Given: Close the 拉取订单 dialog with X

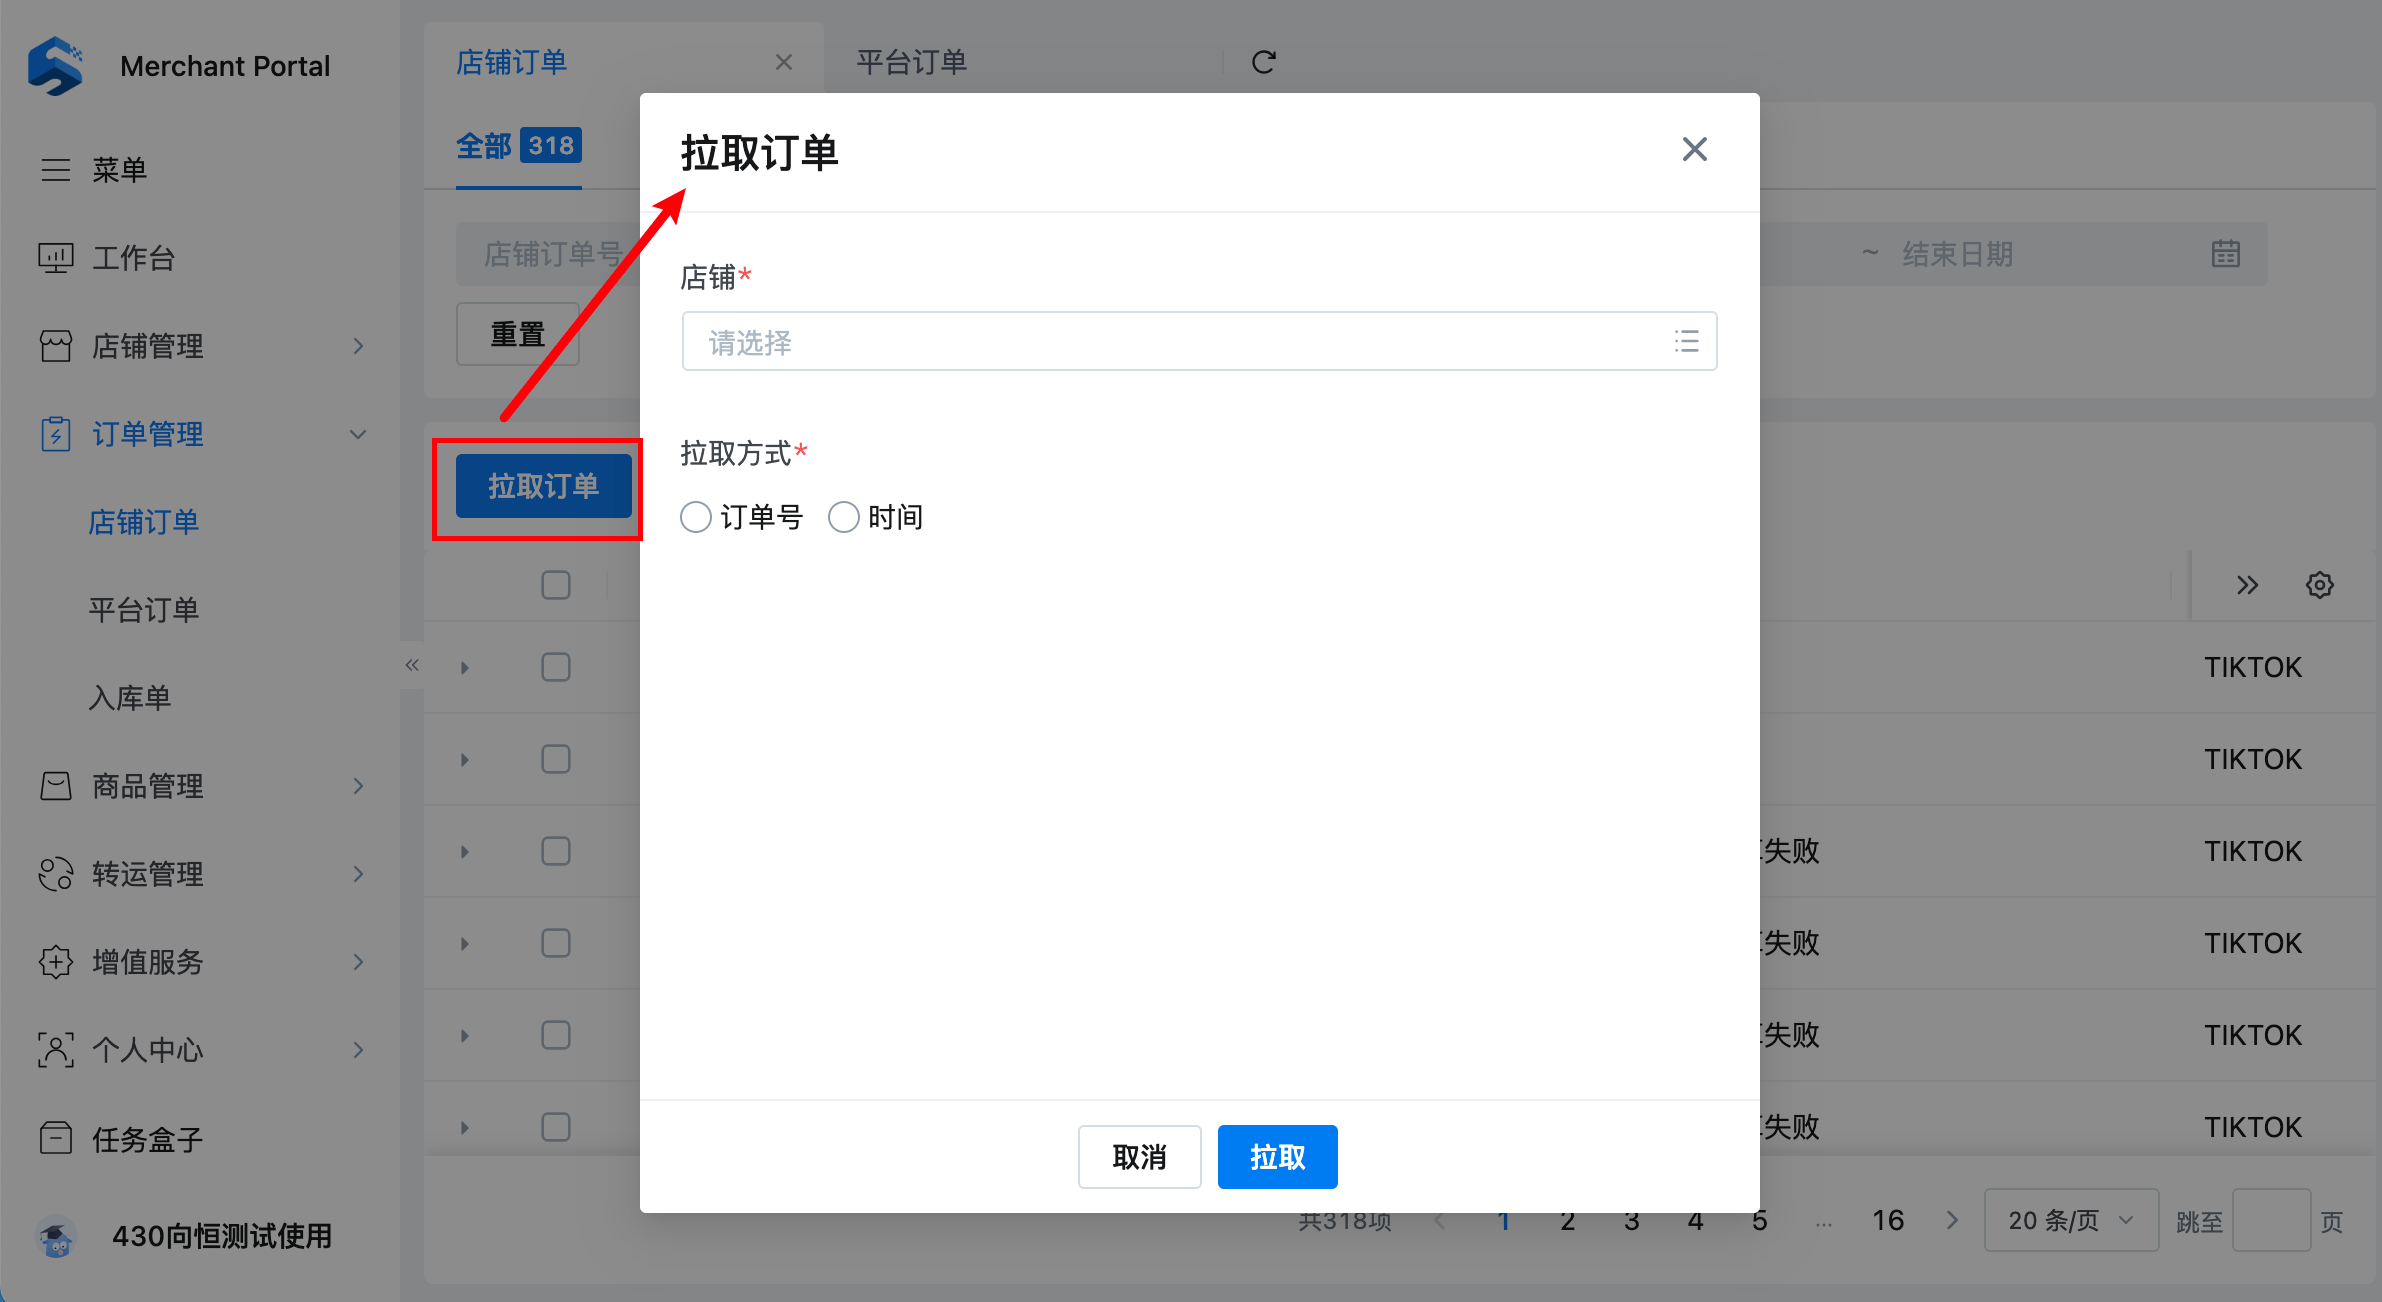Looking at the screenshot, I should [1694, 150].
